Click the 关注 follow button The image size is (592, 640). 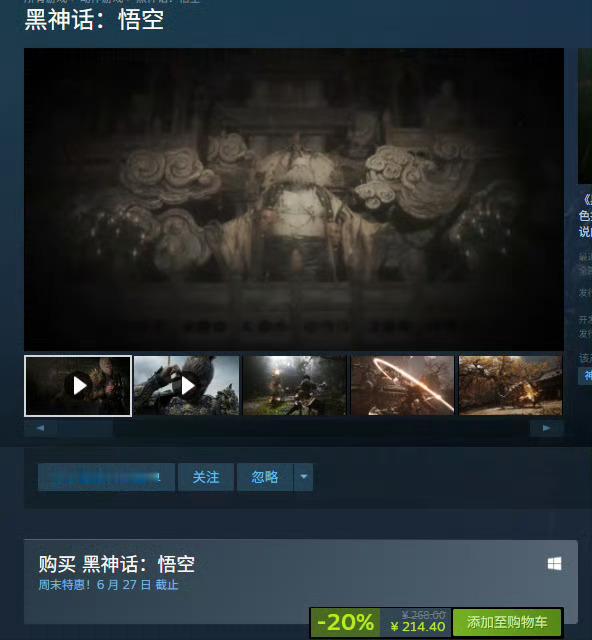206,477
